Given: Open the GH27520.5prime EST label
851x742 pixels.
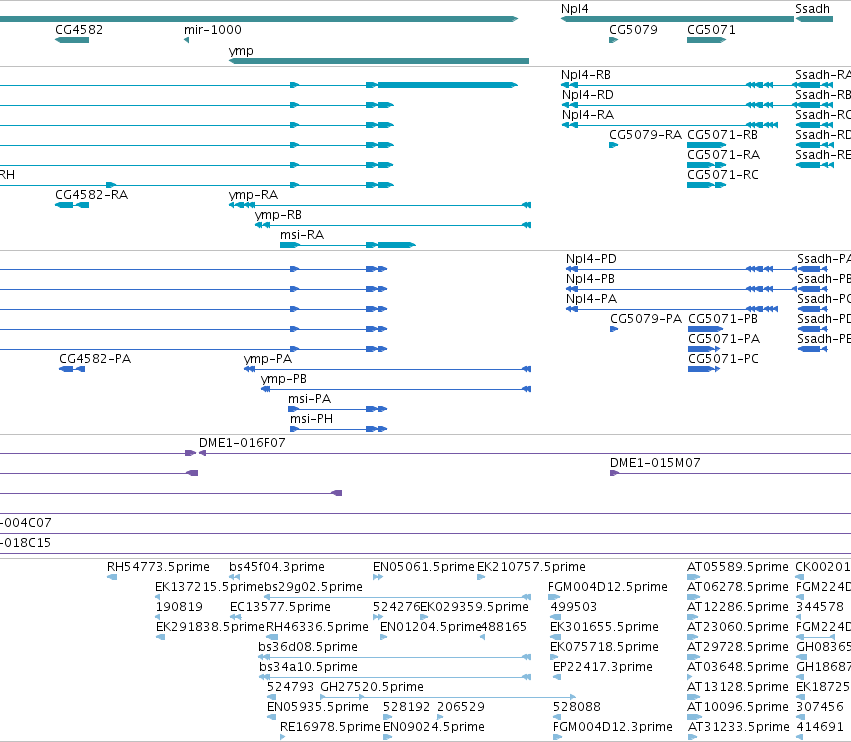Looking at the screenshot, I should point(372,687).
